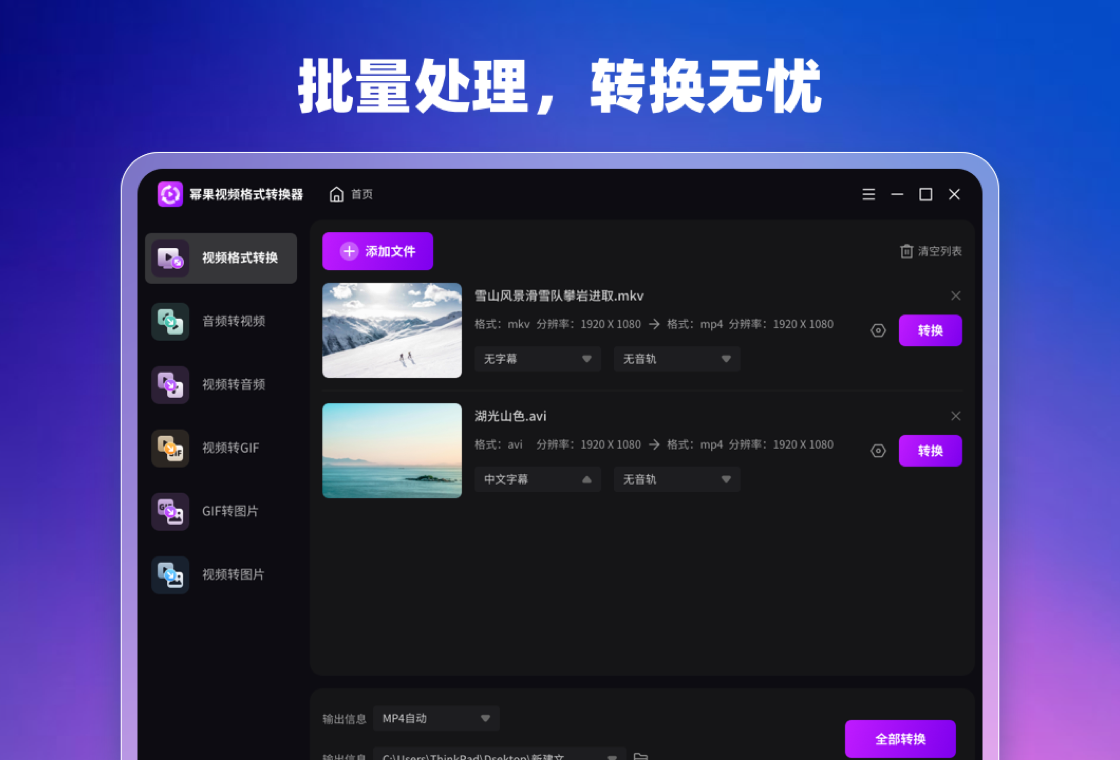Click the 幂果视频格式转换器 app logo
This screenshot has width=1120, height=760.
[170, 194]
